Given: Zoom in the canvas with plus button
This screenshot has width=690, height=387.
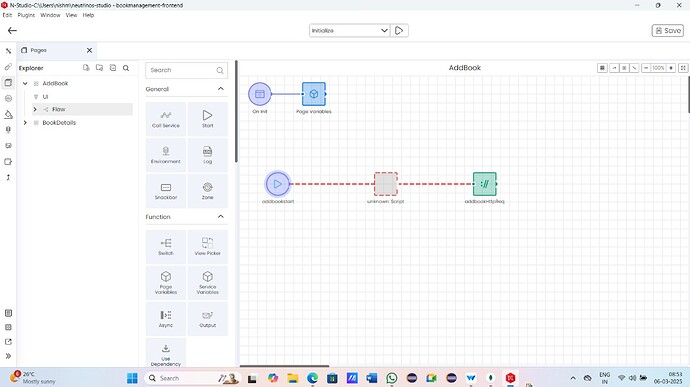Looking at the screenshot, I should [671, 68].
